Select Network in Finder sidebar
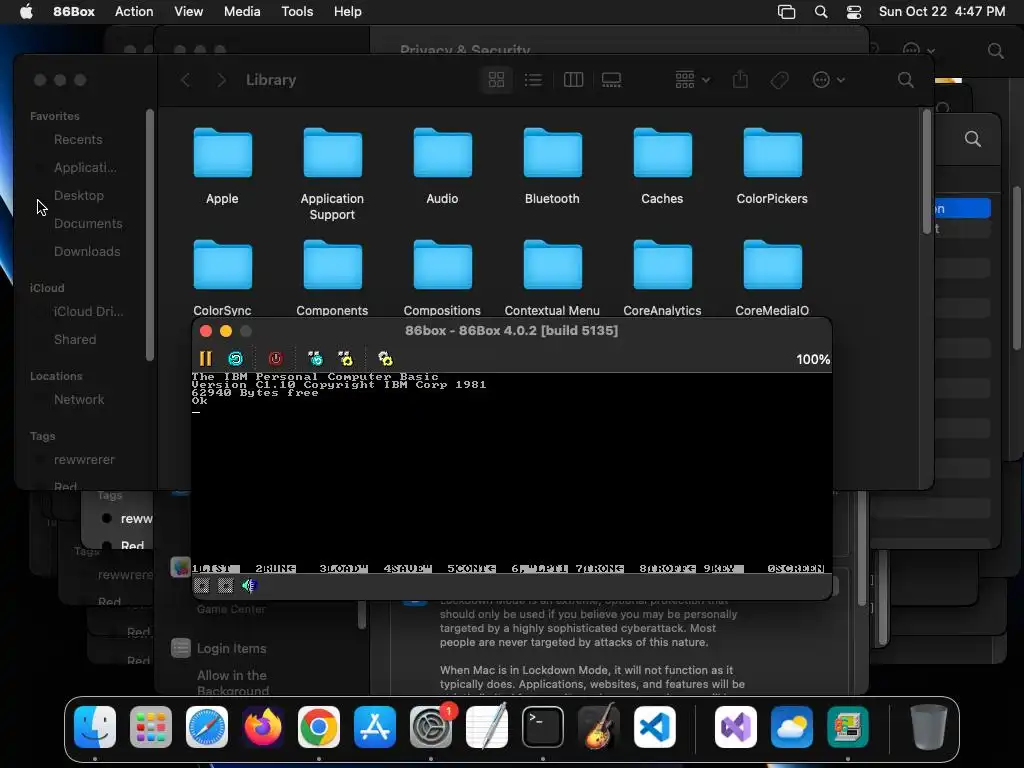 (79, 399)
